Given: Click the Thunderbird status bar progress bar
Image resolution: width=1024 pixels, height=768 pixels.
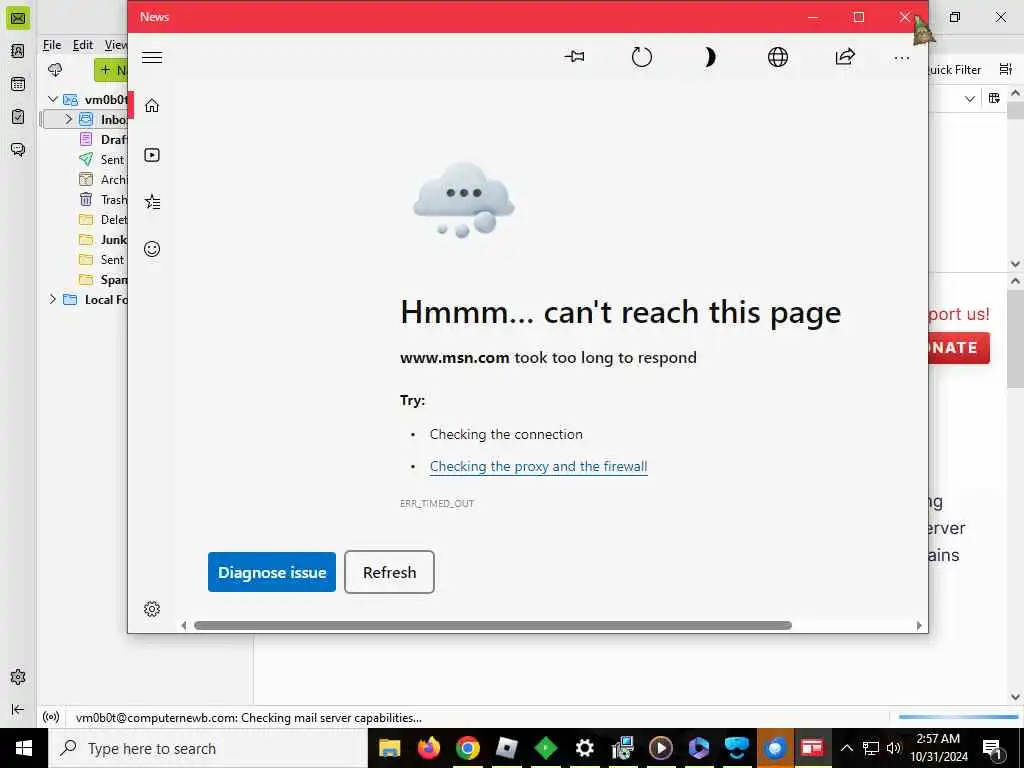Looking at the screenshot, I should pyautogui.click(x=957, y=717).
